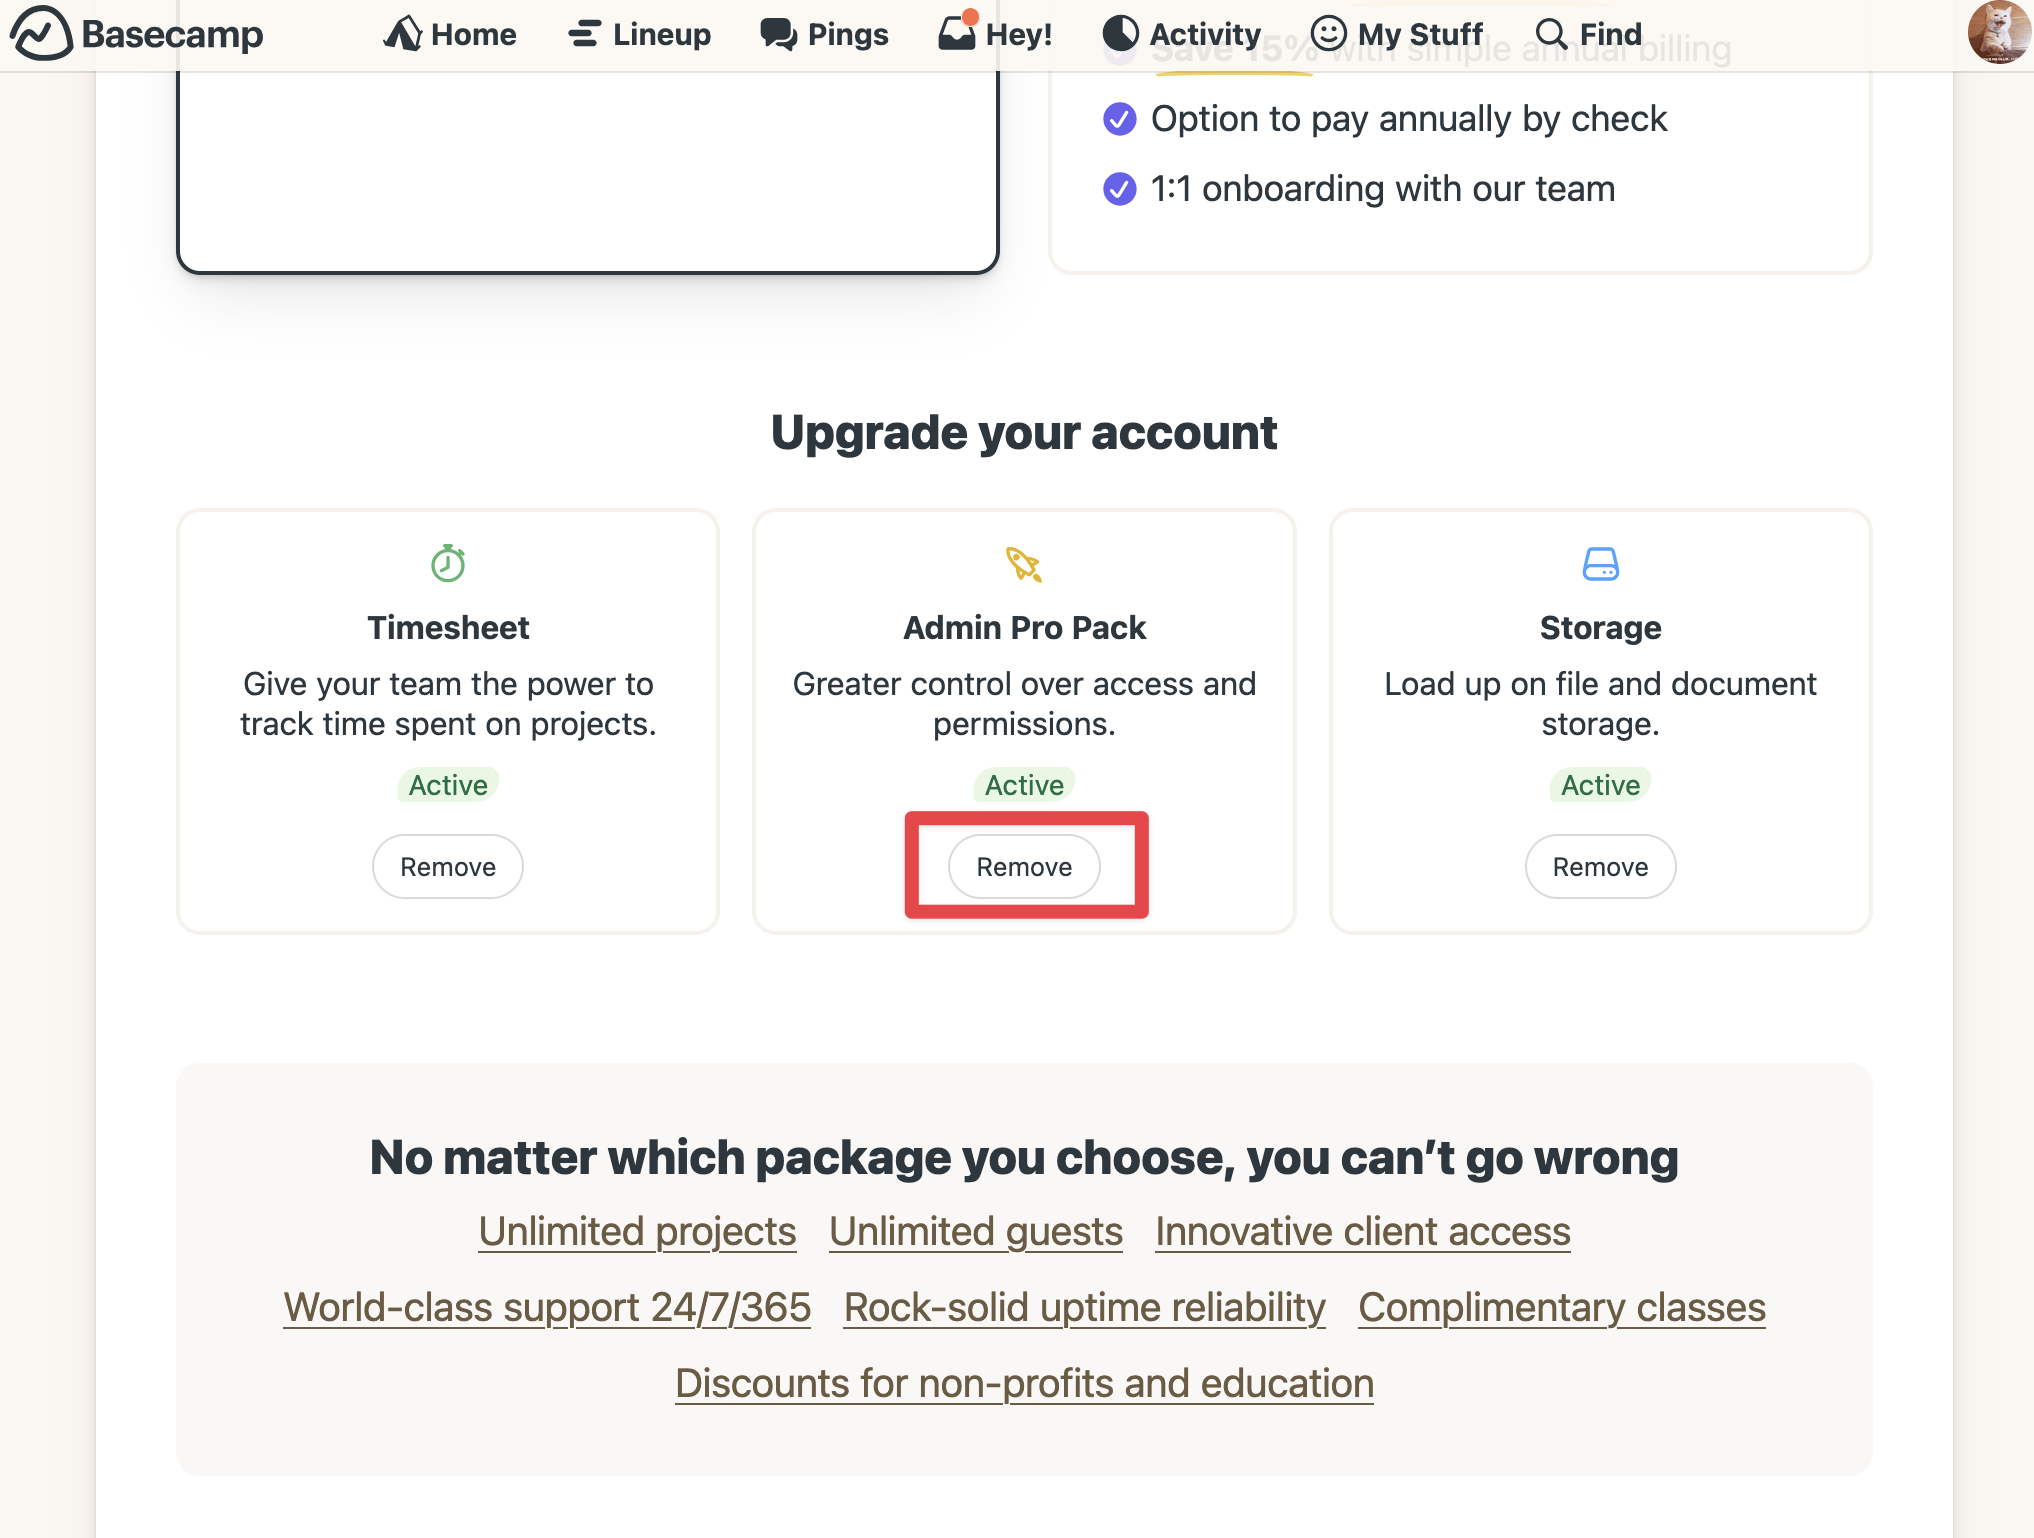Click the Find magnifying glass icon

pyautogui.click(x=1551, y=33)
